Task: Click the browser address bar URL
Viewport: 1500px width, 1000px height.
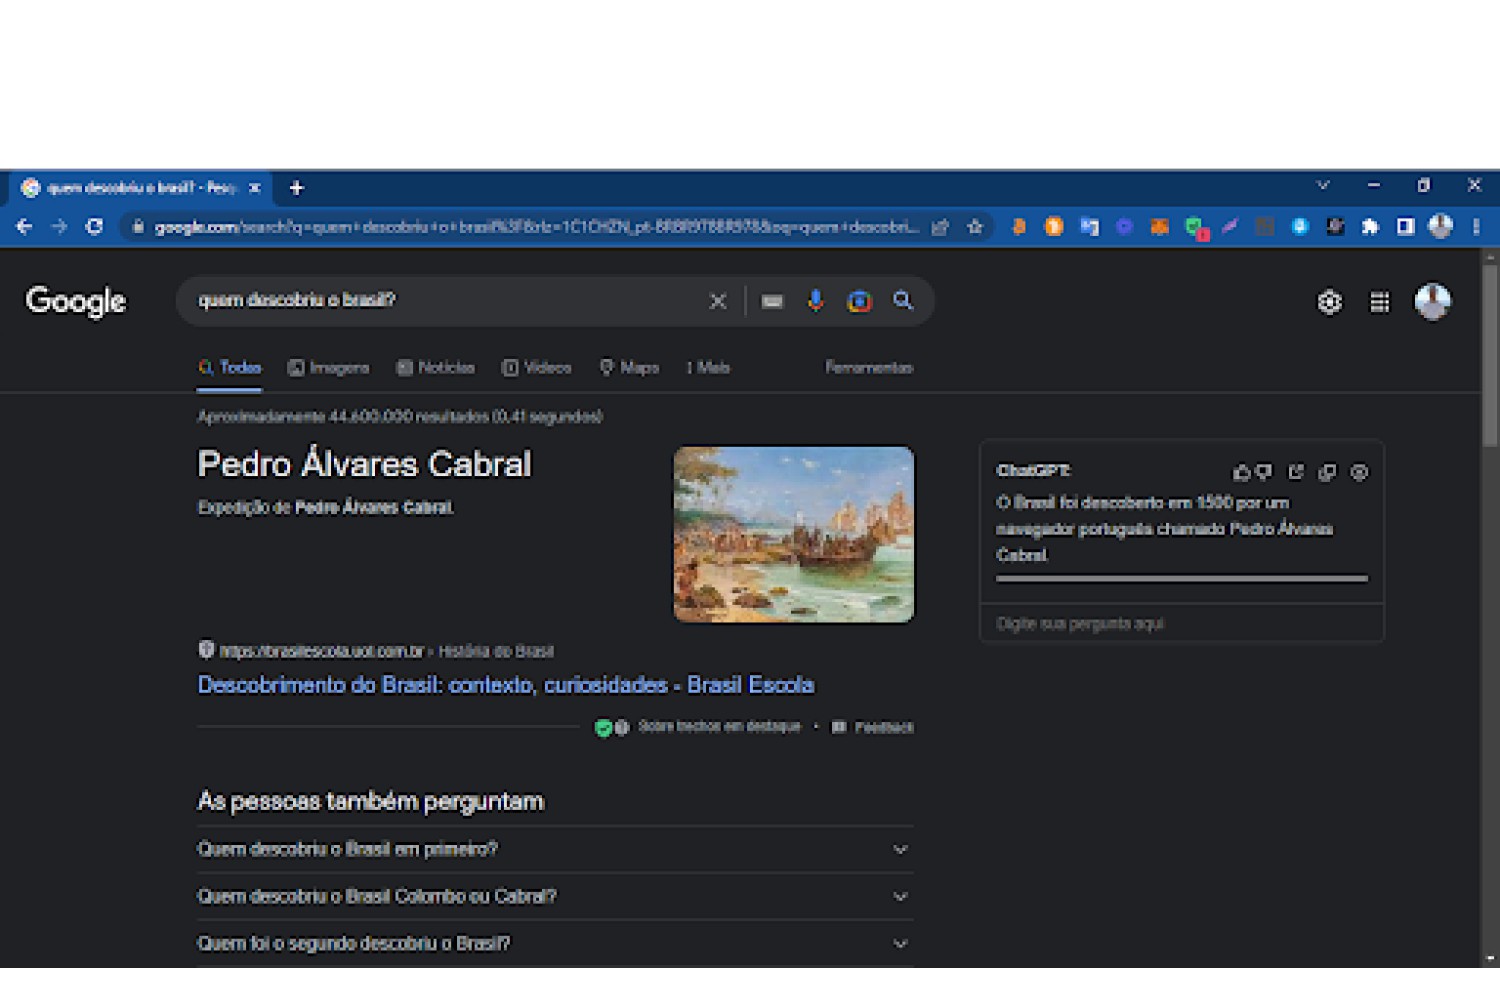Action: pyautogui.click(x=536, y=227)
